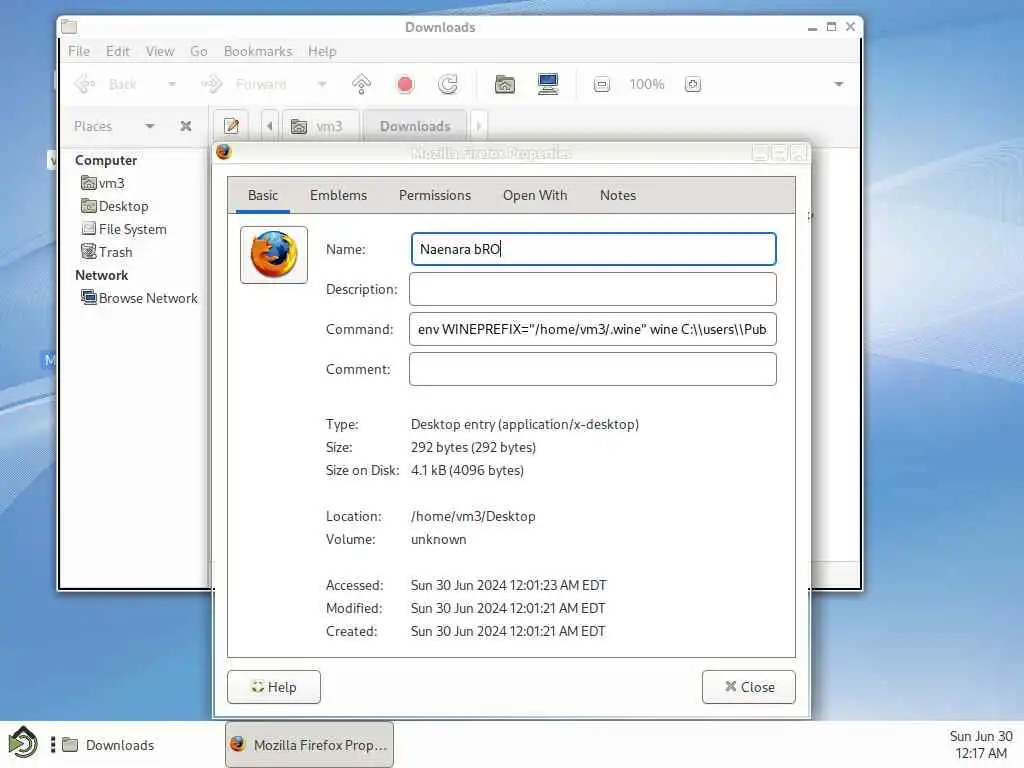Click the path bar right scroll arrow
Screen dimensions: 1024x768
click(479, 125)
